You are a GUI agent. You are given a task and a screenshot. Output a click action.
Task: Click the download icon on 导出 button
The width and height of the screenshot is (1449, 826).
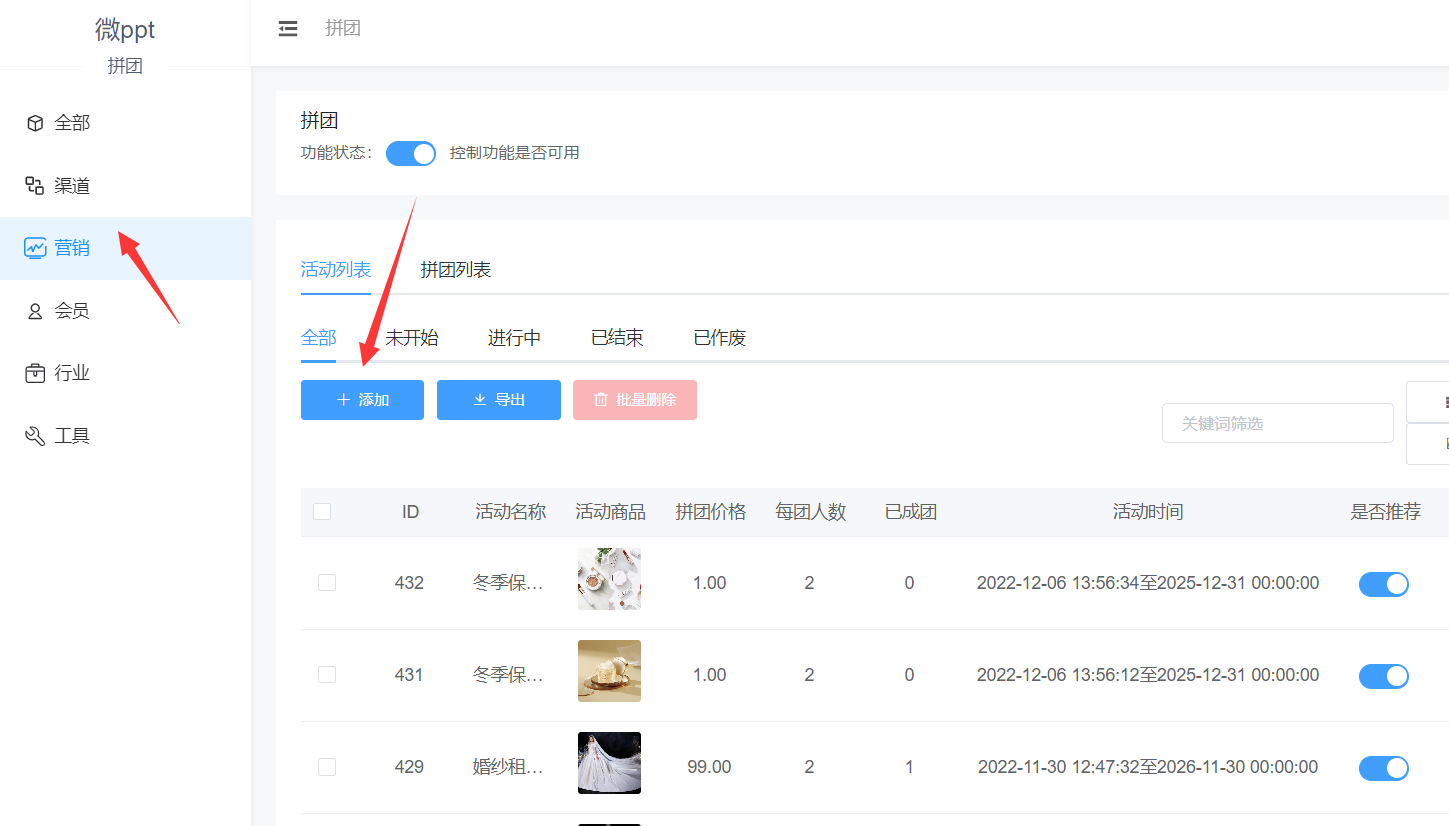click(x=480, y=400)
